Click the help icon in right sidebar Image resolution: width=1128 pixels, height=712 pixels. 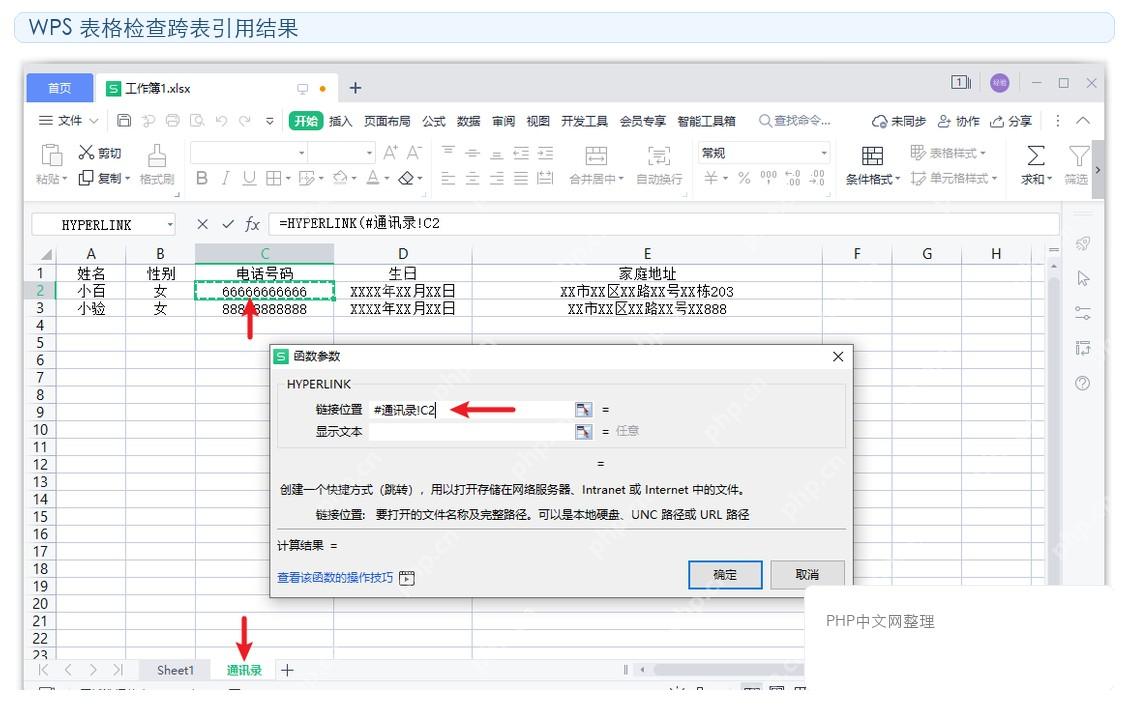click(1083, 383)
